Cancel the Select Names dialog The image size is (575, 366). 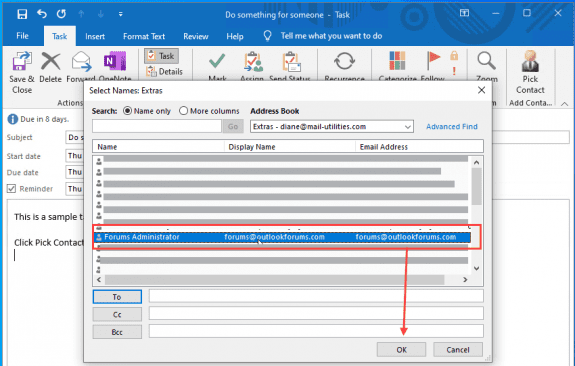tap(458, 349)
